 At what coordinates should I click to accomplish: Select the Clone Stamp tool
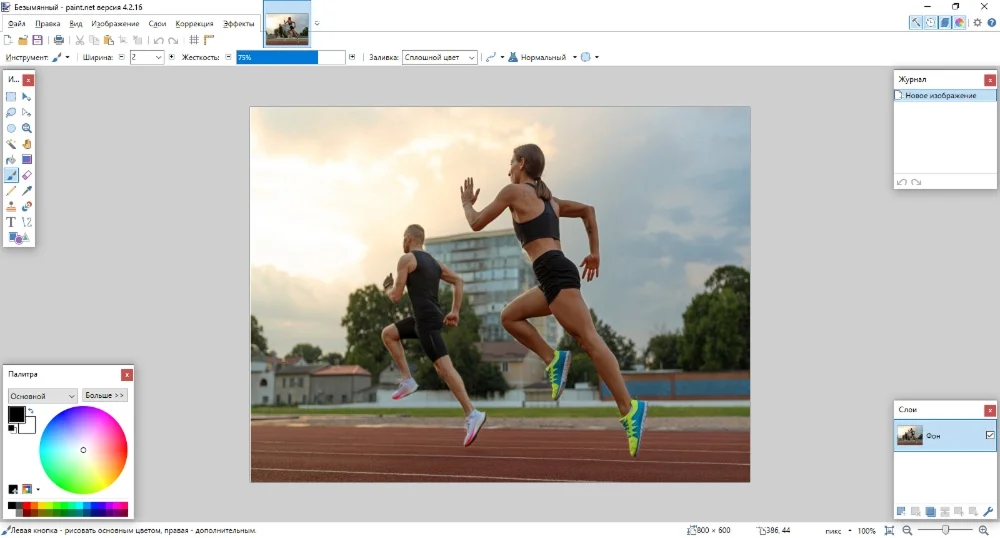(11, 206)
